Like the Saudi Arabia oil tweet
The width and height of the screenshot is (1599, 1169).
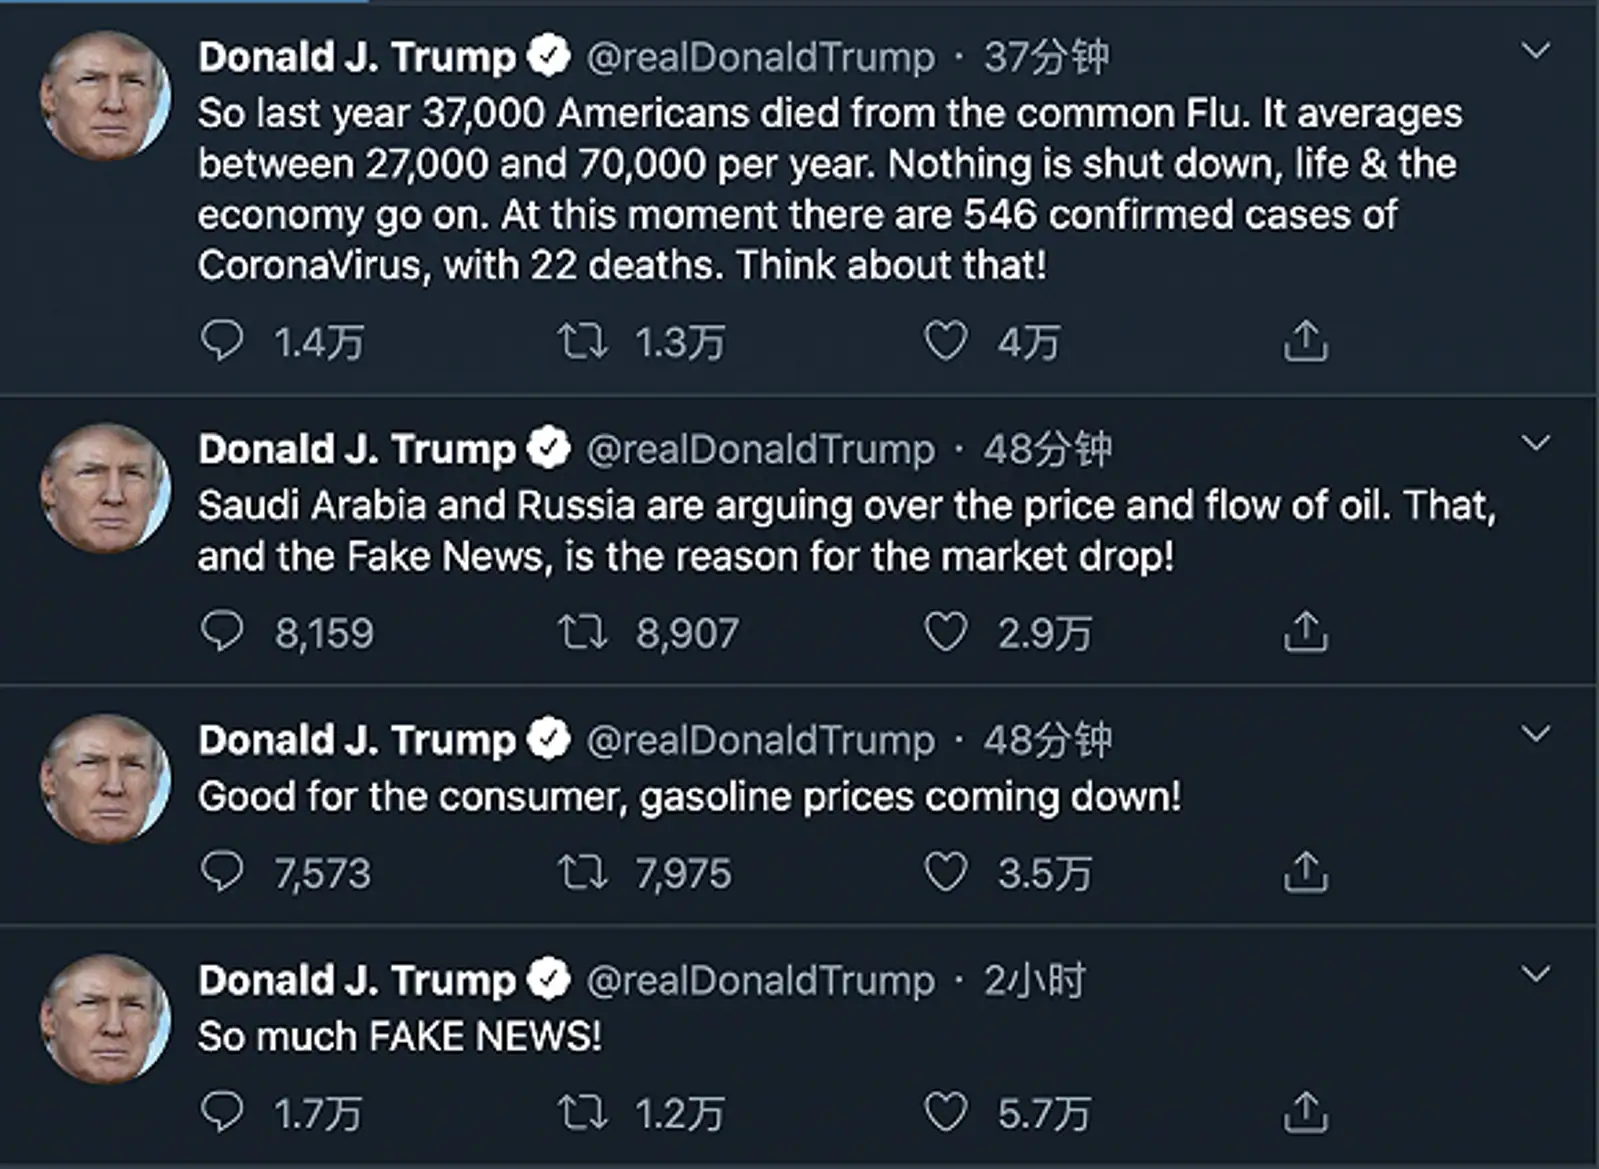(945, 632)
